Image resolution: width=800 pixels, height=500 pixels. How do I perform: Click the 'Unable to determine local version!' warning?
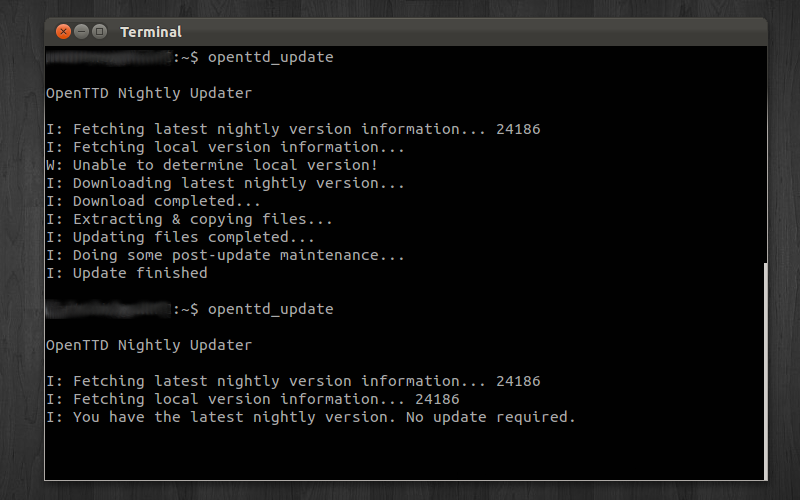(x=212, y=165)
